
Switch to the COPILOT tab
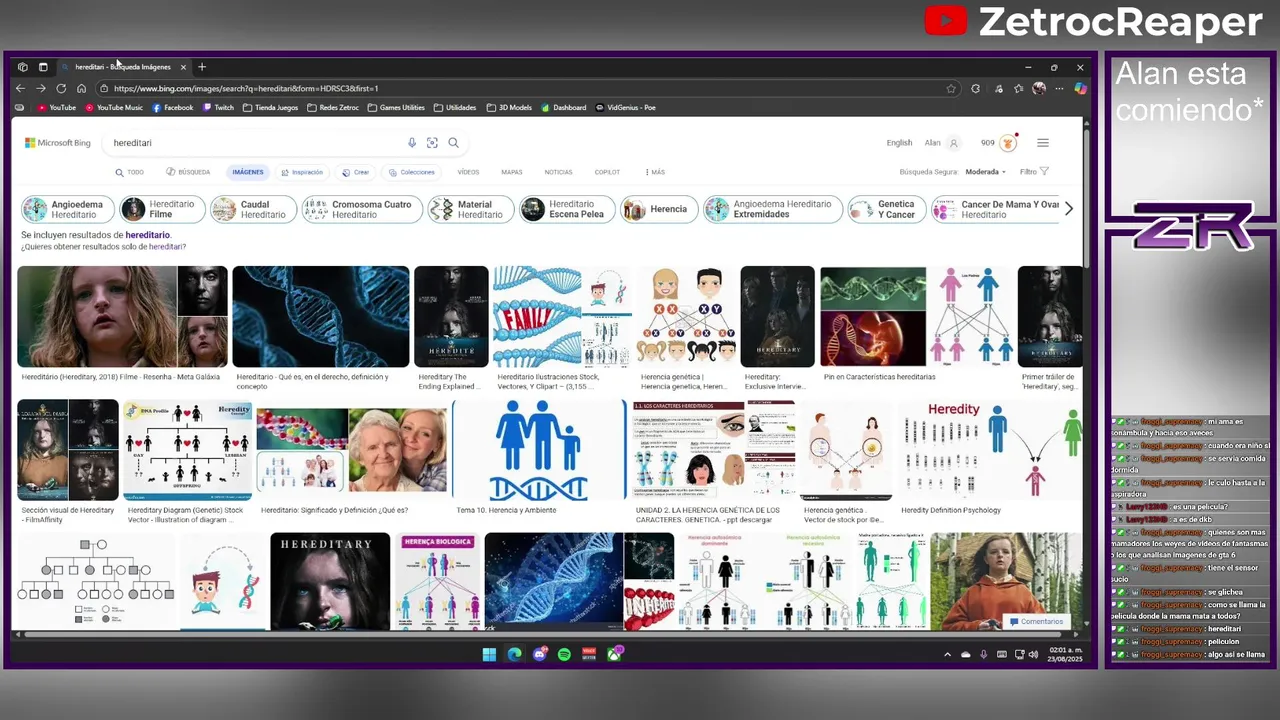point(607,172)
